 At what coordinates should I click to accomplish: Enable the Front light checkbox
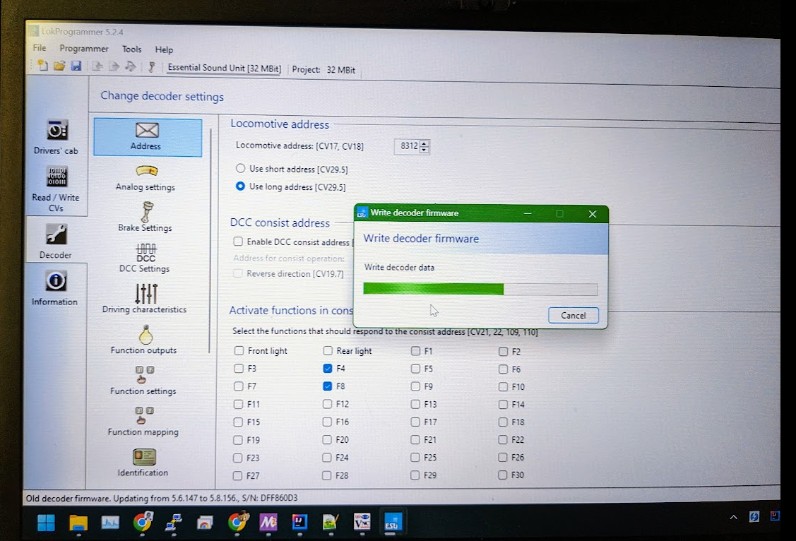coord(238,351)
